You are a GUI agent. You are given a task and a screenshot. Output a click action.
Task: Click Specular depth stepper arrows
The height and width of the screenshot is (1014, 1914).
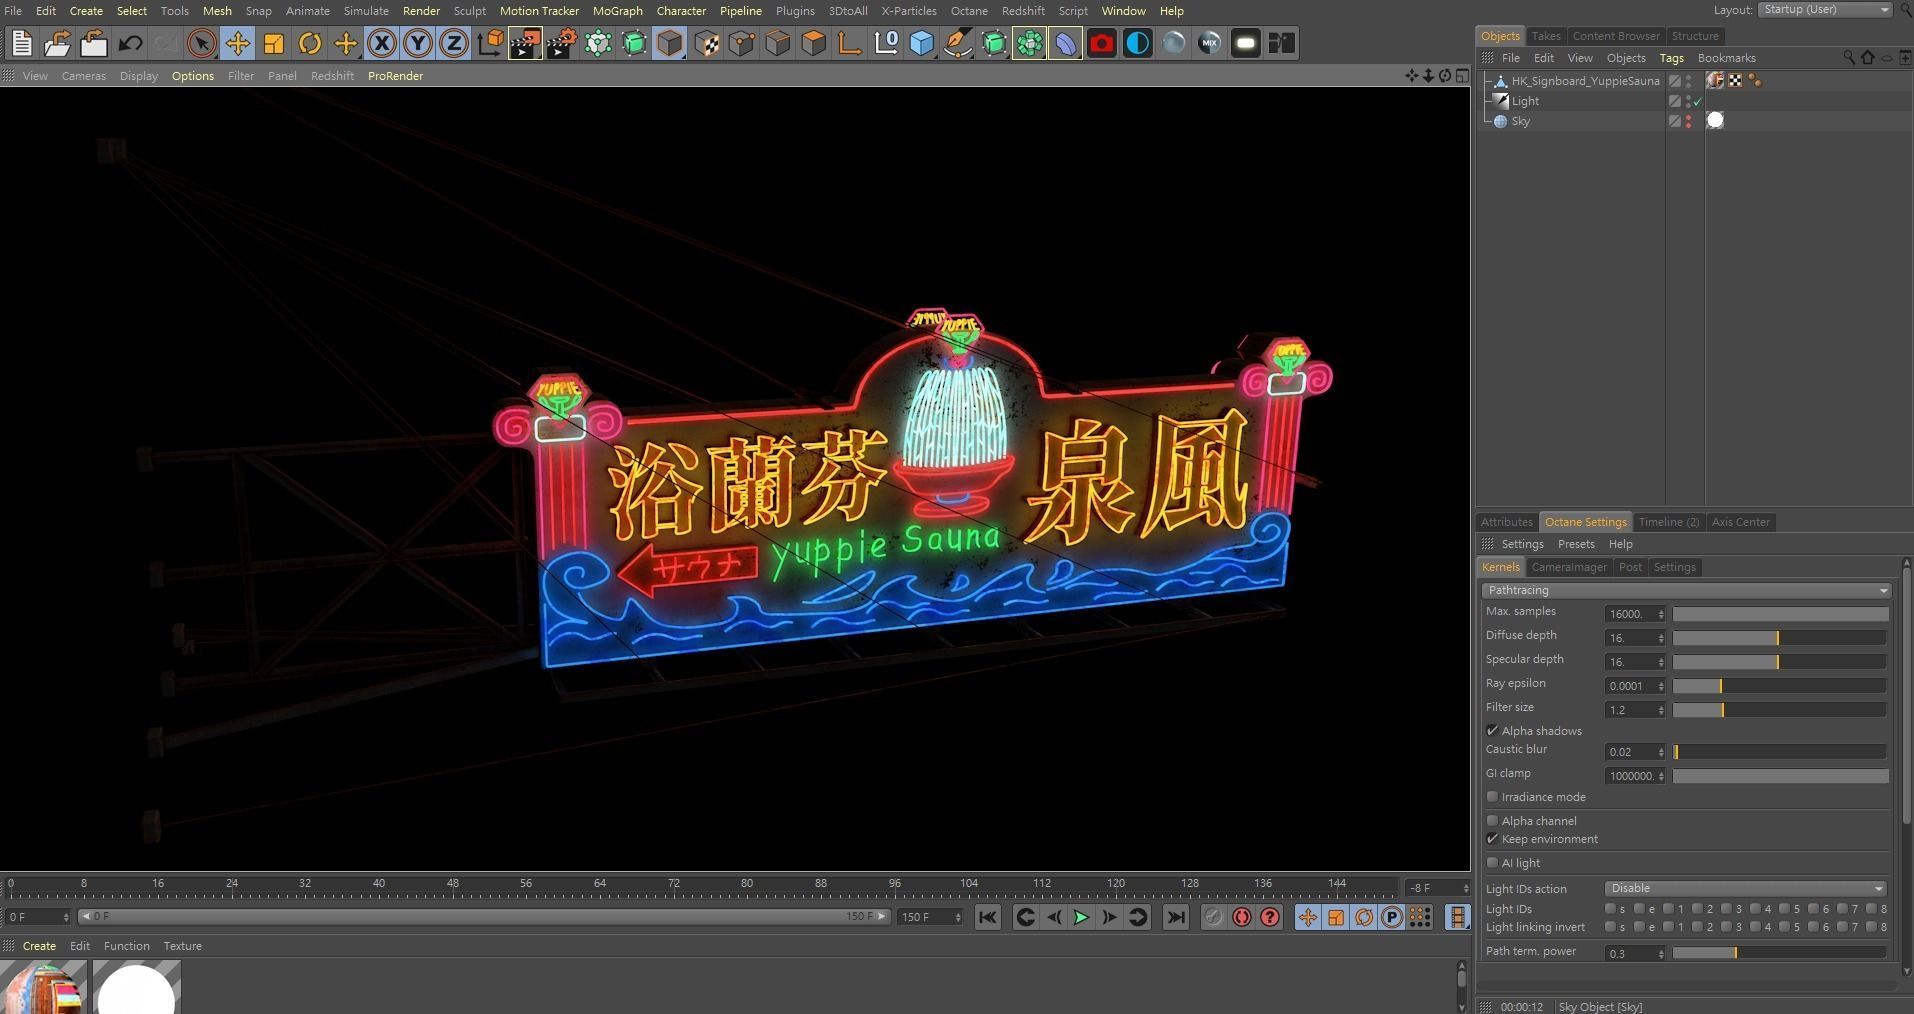[x=1661, y=662]
